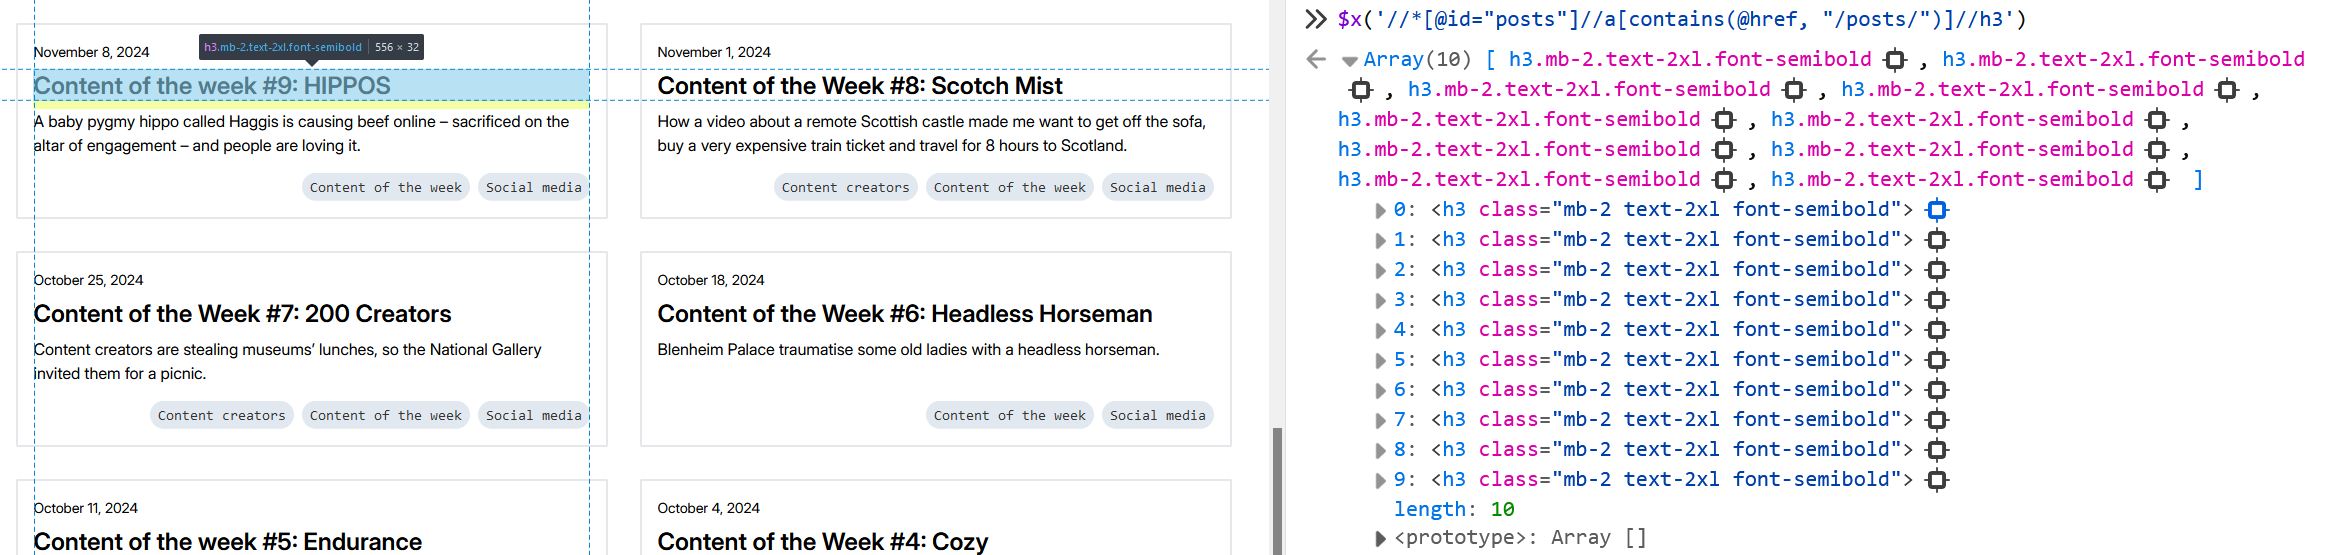Open Content of the Week #8: Scotch Mist

(x=859, y=86)
